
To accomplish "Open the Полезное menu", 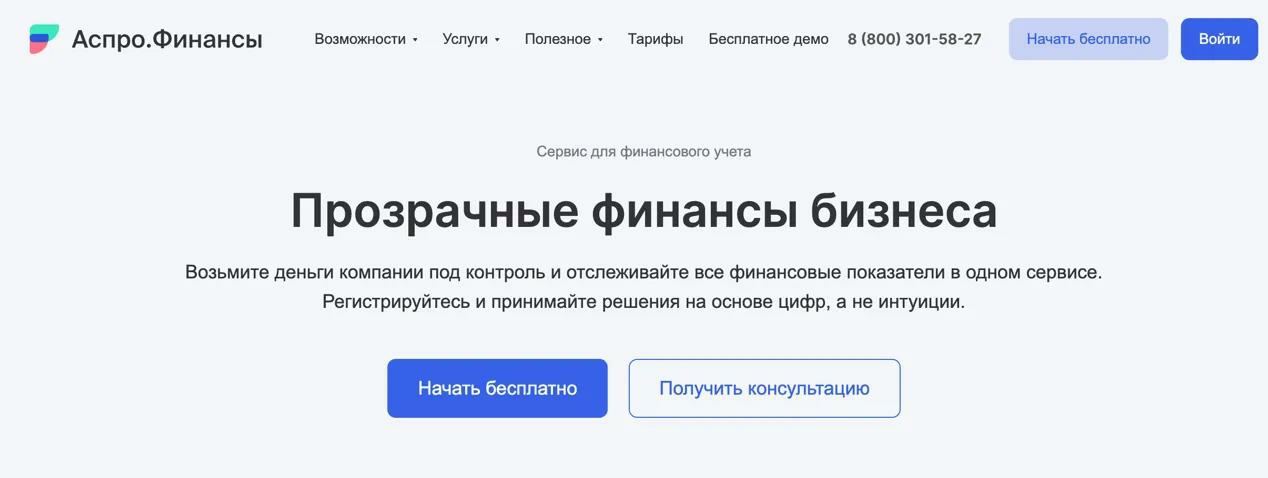I will [557, 39].
